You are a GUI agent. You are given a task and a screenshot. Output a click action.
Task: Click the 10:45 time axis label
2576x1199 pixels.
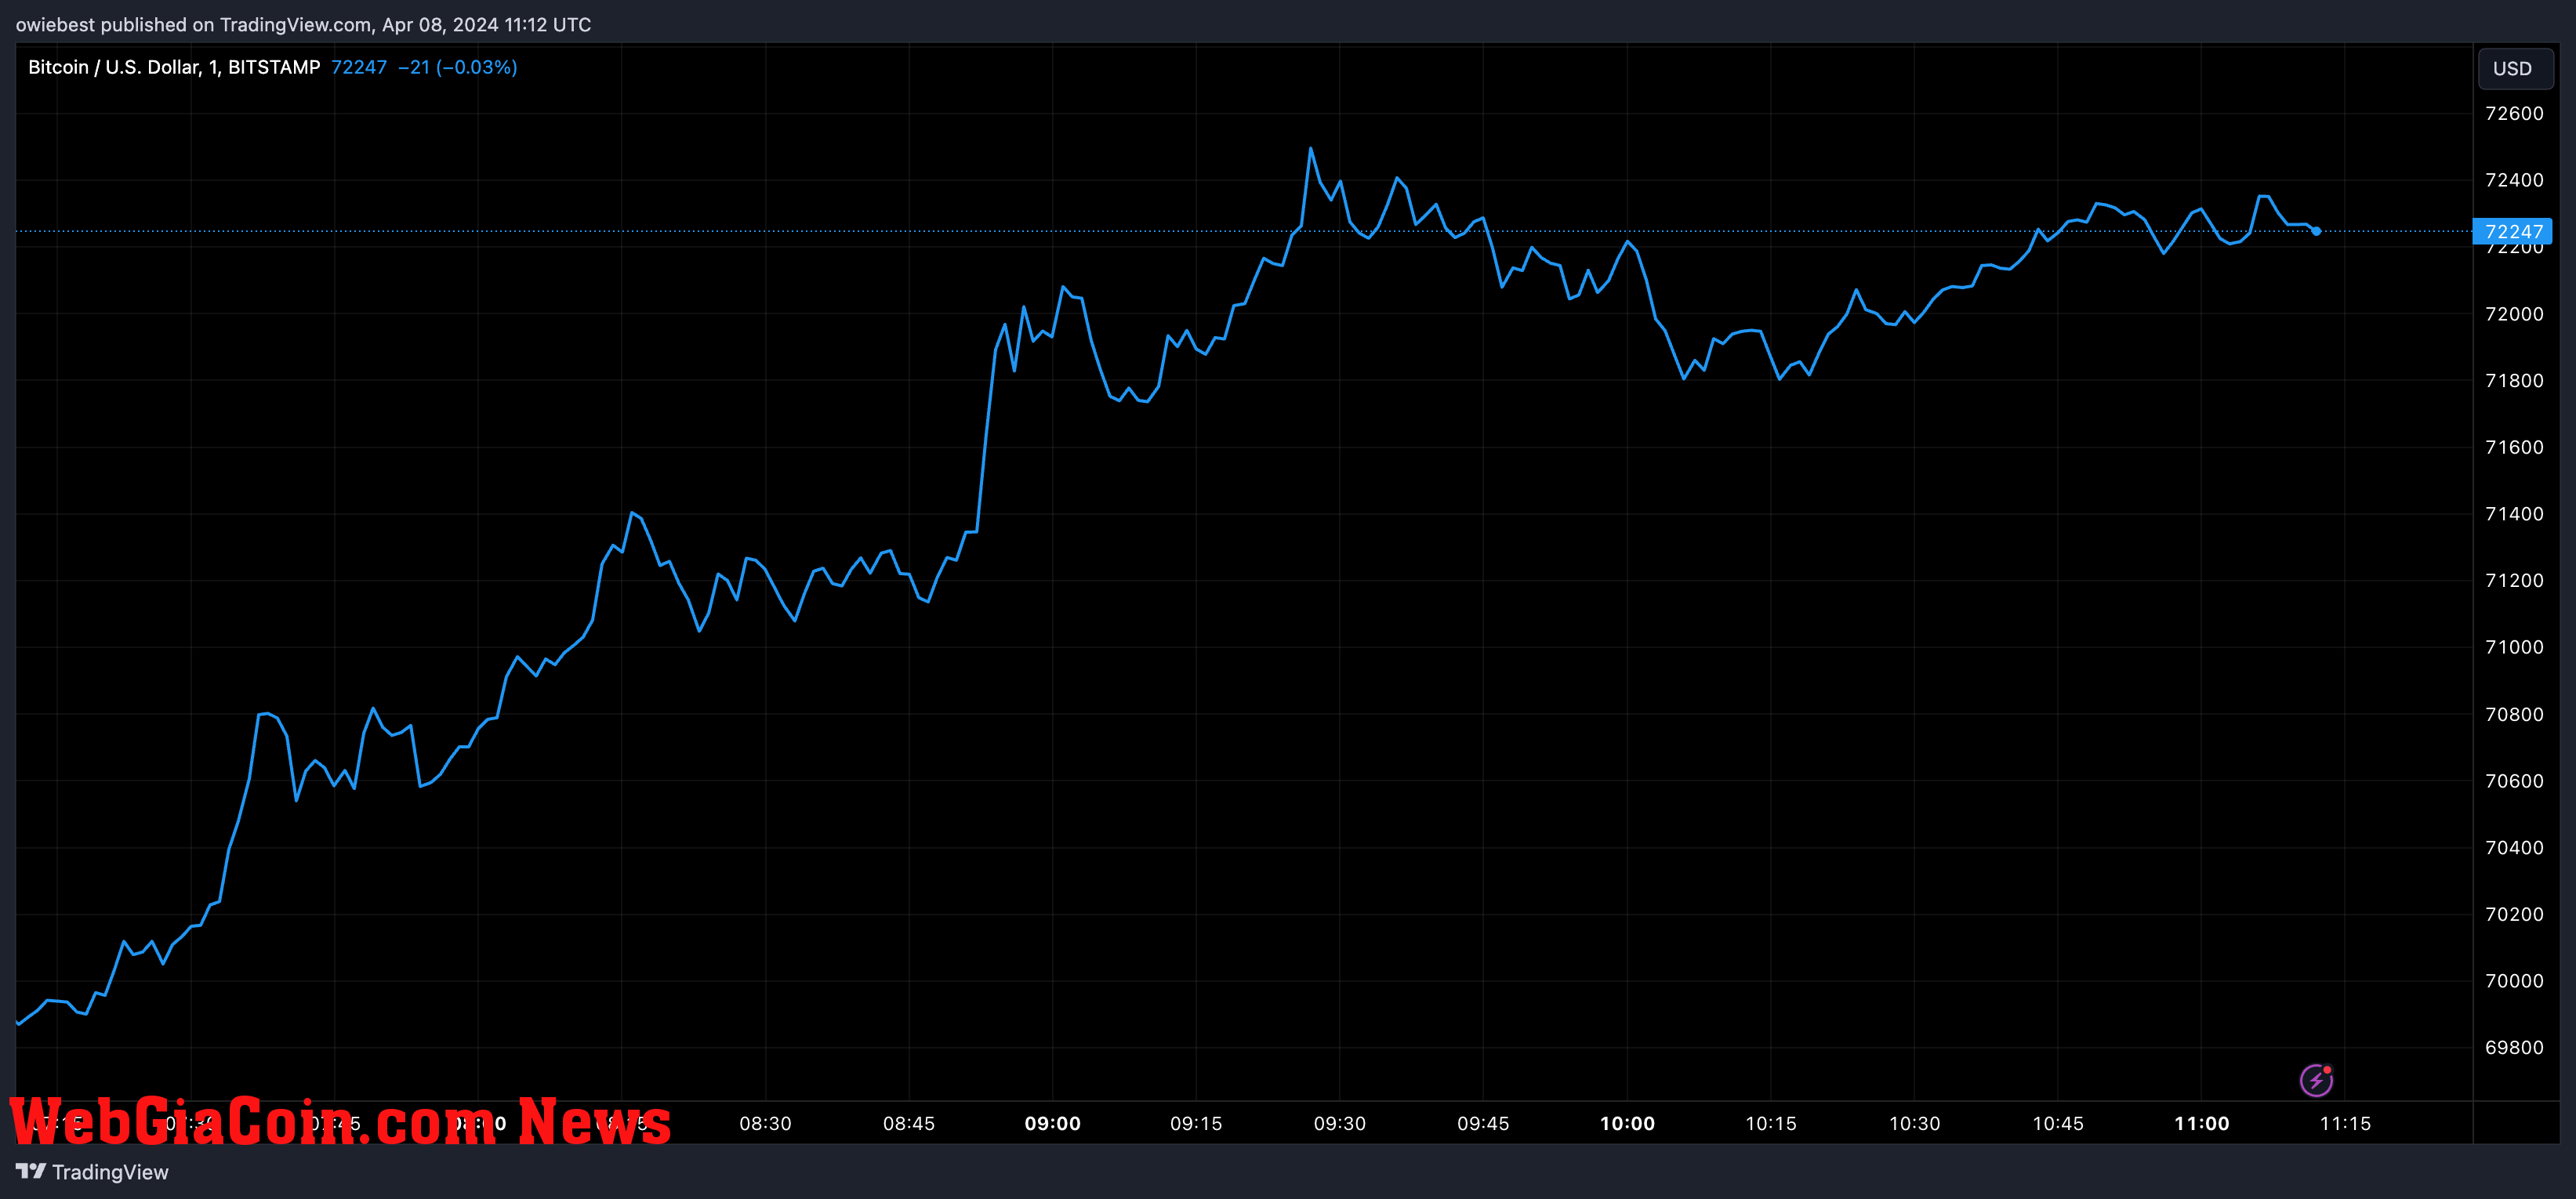pos(2058,1123)
